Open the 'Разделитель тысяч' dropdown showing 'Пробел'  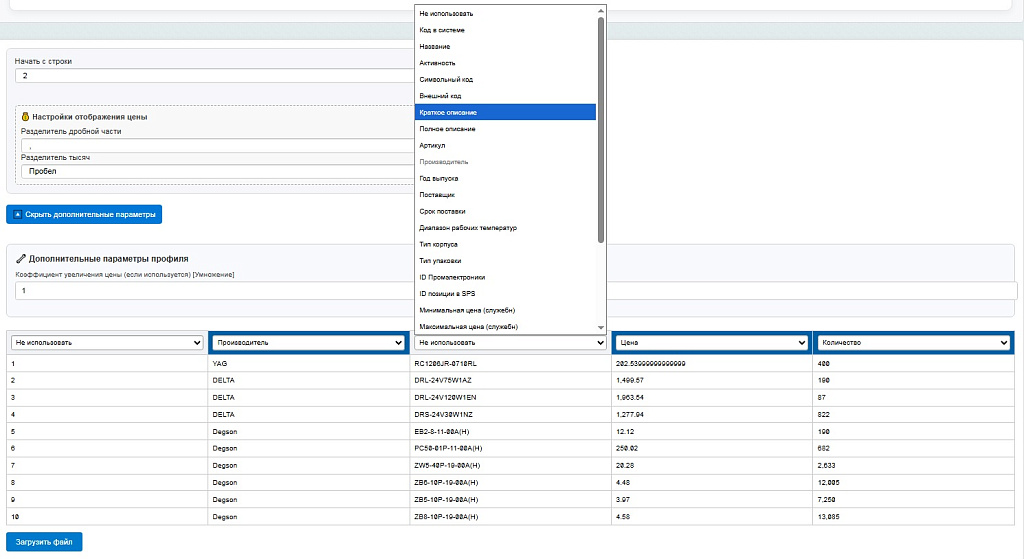(215, 171)
